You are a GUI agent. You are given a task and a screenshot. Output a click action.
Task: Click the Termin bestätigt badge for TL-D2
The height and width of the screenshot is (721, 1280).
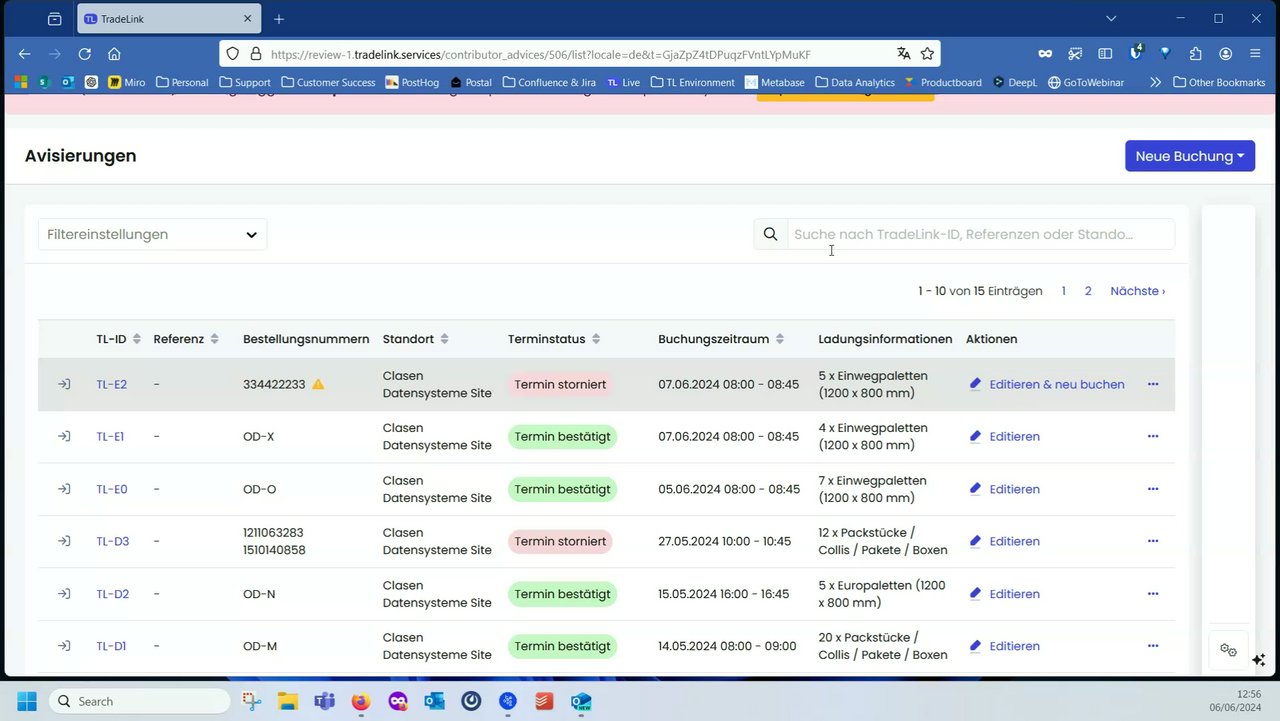pyautogui.click(x=562, y=594)
